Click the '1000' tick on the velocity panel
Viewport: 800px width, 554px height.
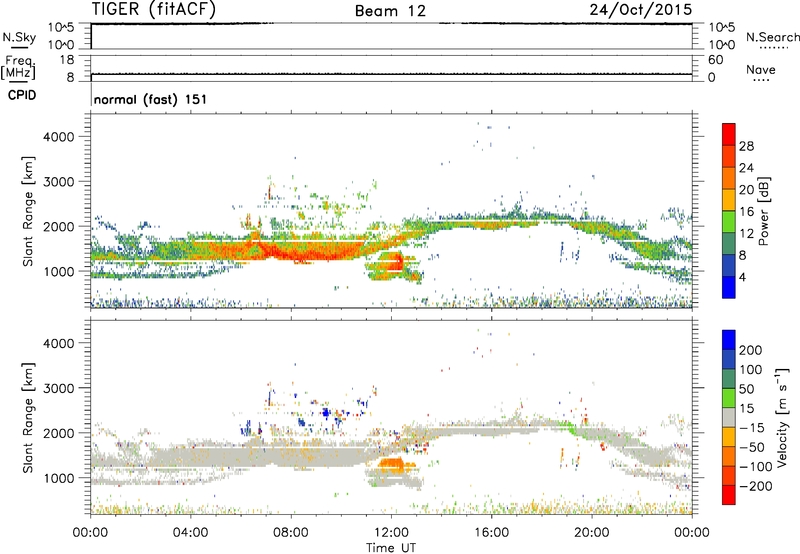coord(59,478)
